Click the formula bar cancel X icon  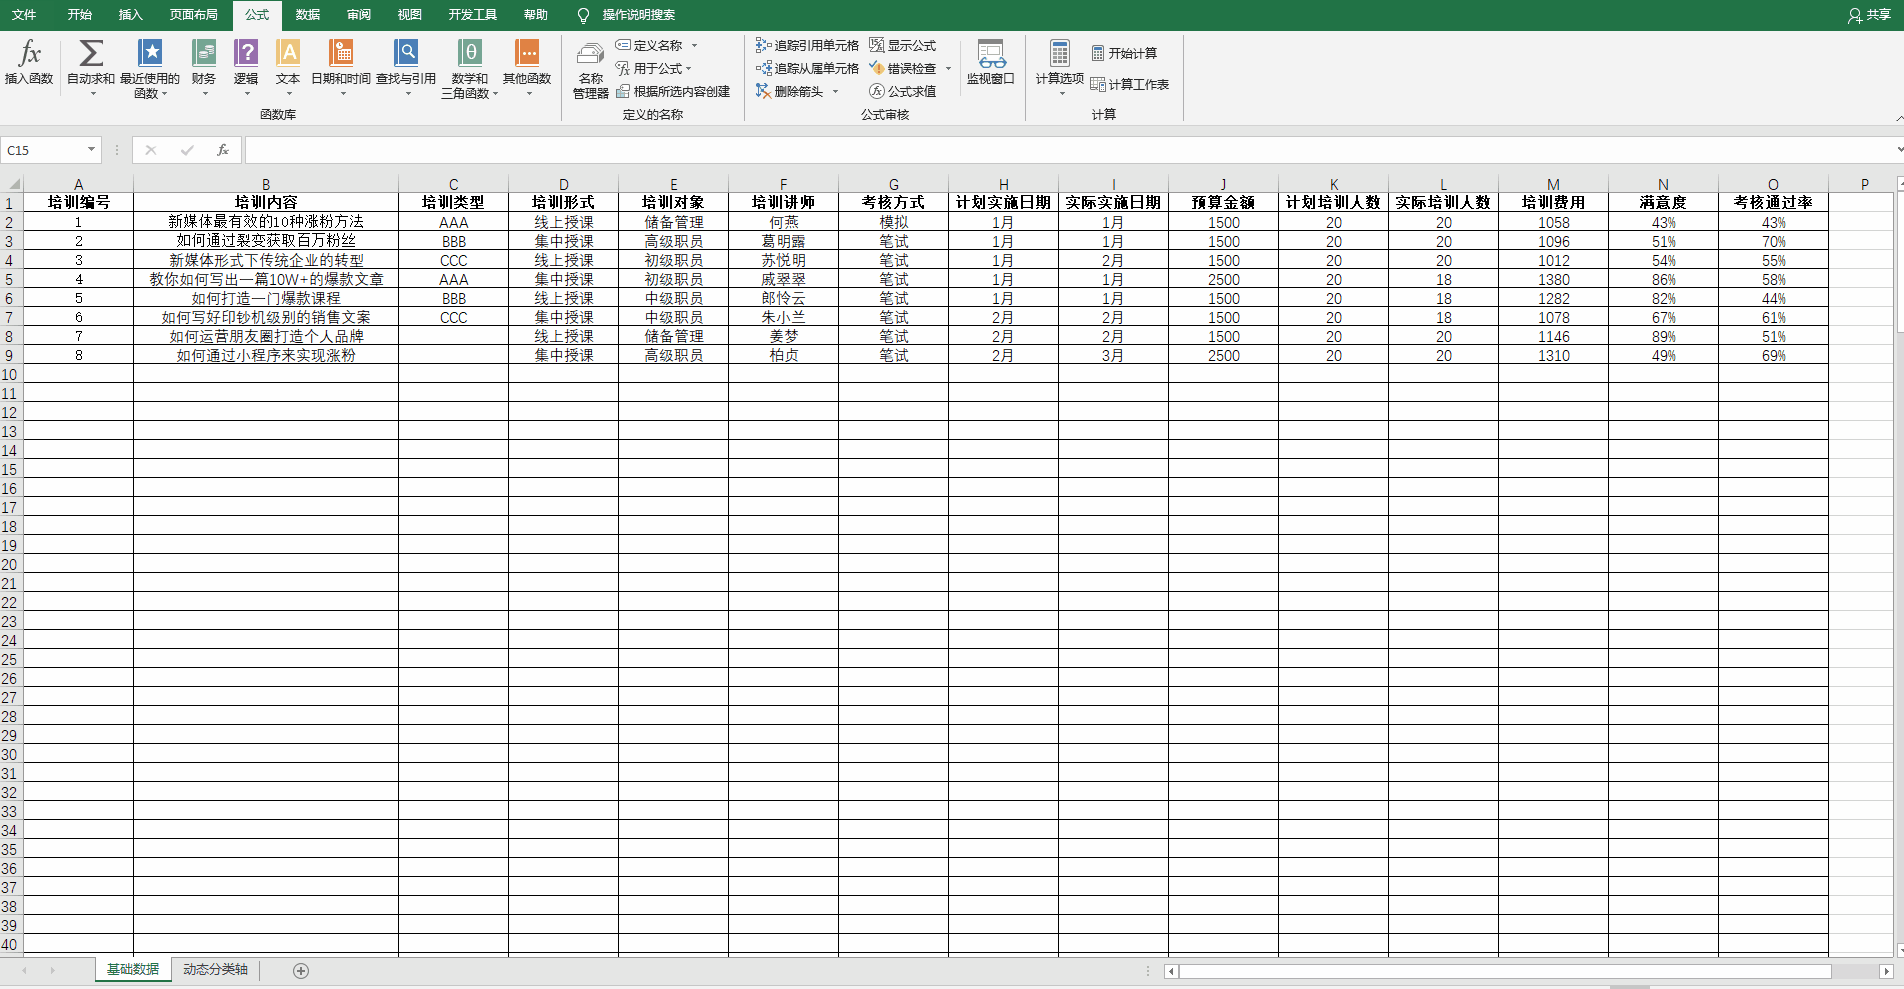(x=151, y=150)
